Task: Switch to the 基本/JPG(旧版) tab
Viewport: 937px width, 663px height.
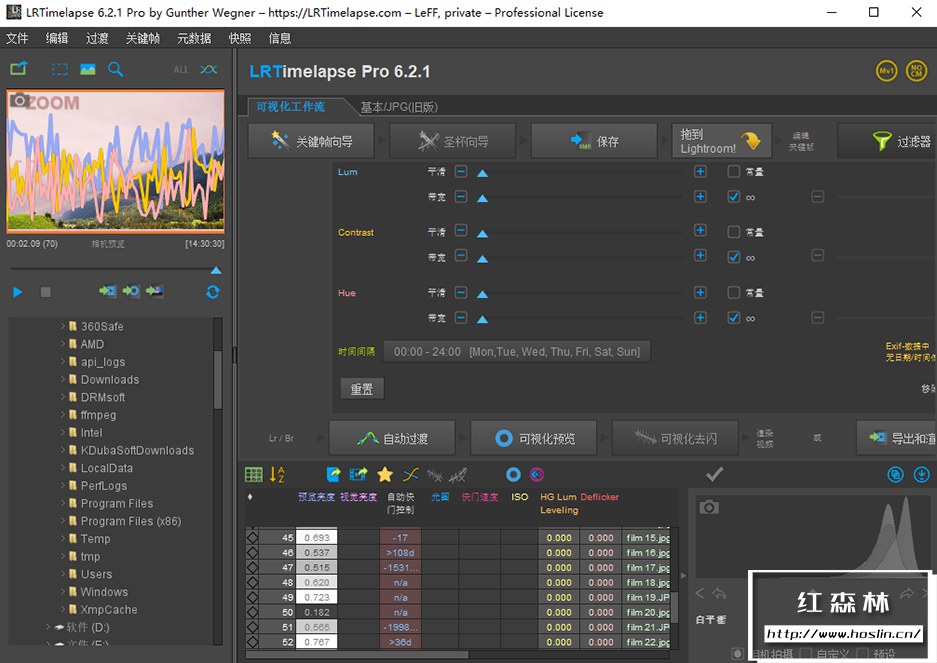Action: tap(399, 107)
